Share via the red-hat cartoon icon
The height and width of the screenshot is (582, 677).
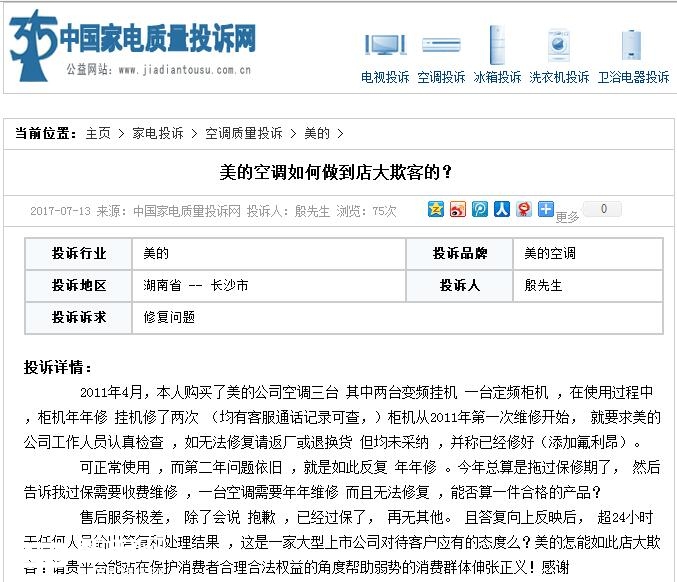(524, 209)
